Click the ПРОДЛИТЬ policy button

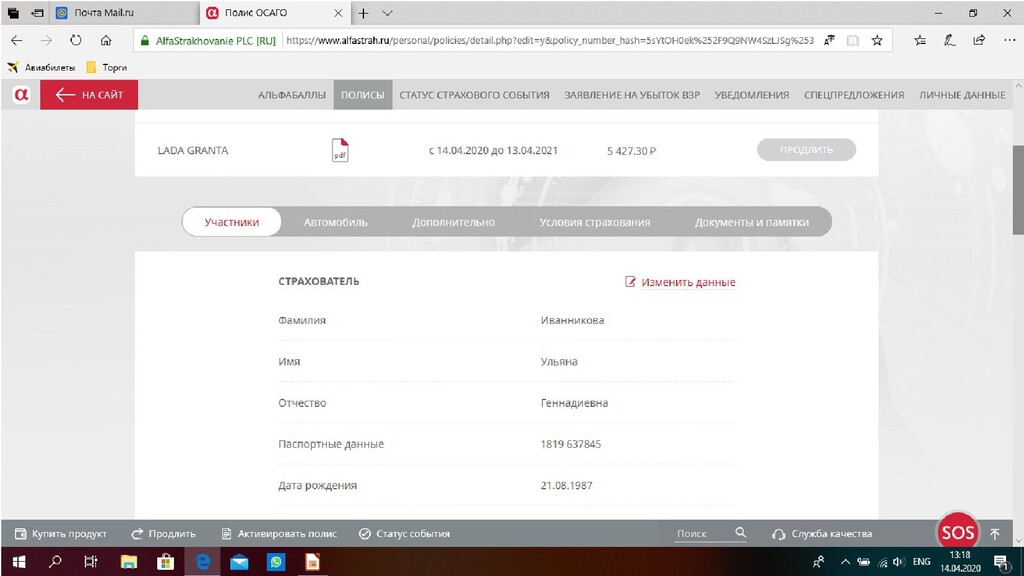806,150
